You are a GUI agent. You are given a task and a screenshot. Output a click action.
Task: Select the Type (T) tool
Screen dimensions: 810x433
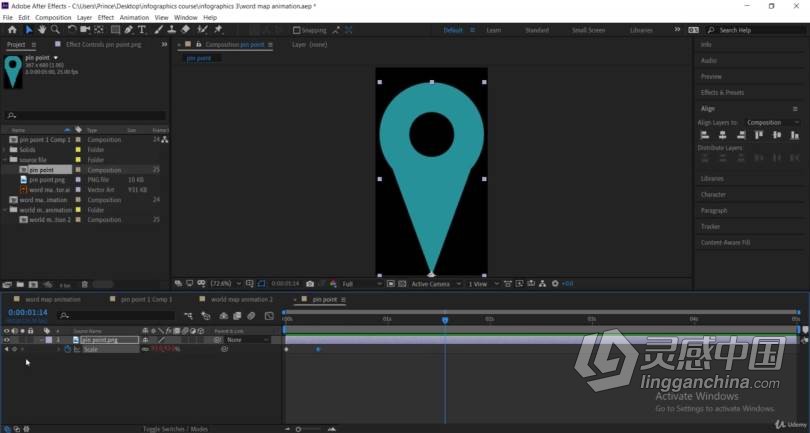pyautogui.click(x=142, y=30)
